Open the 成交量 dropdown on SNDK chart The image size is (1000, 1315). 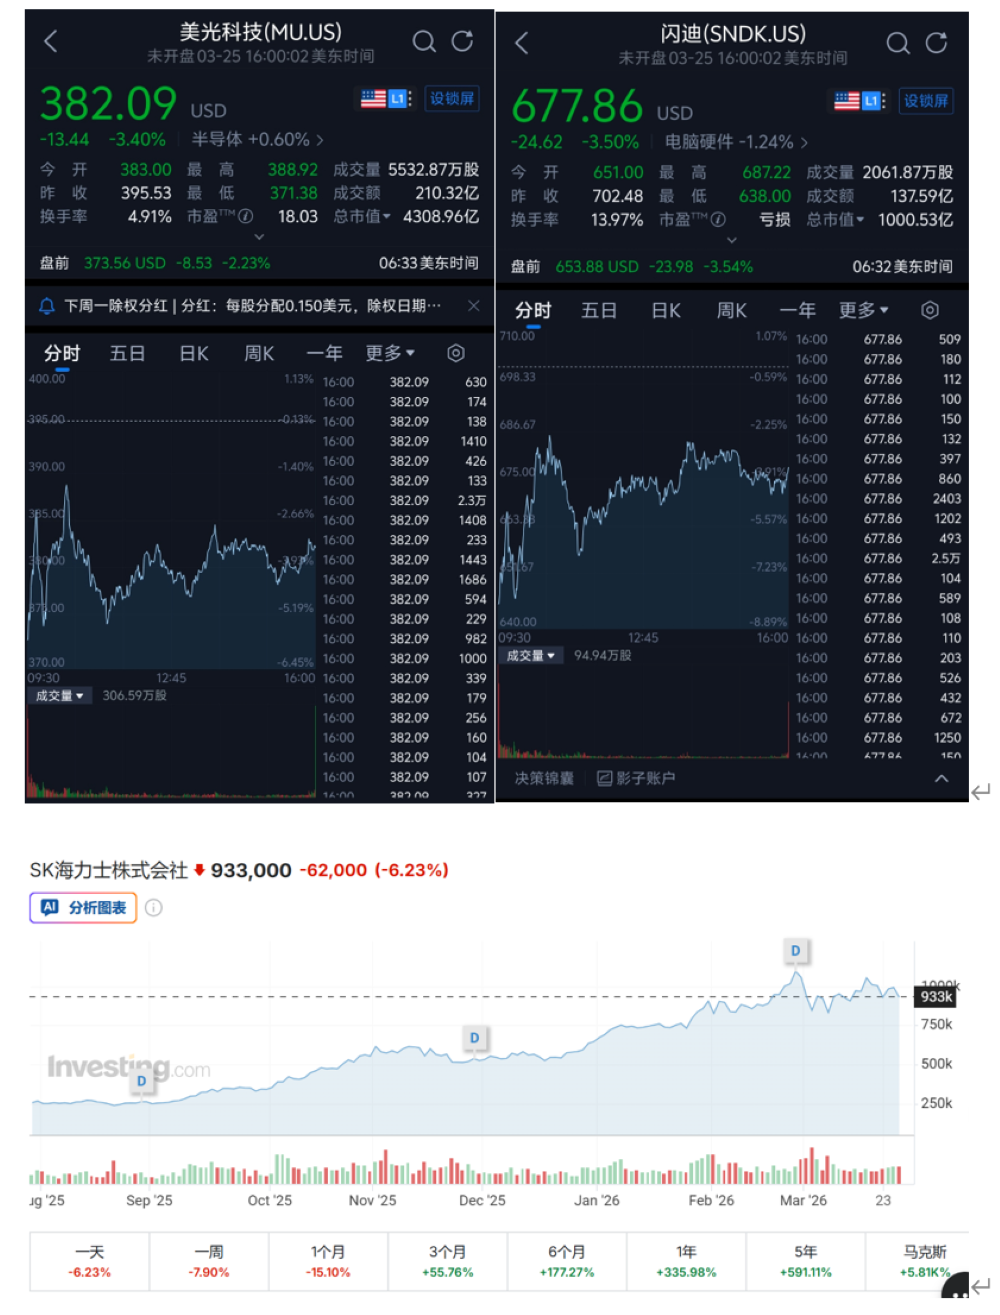click(x=531, y=655)
